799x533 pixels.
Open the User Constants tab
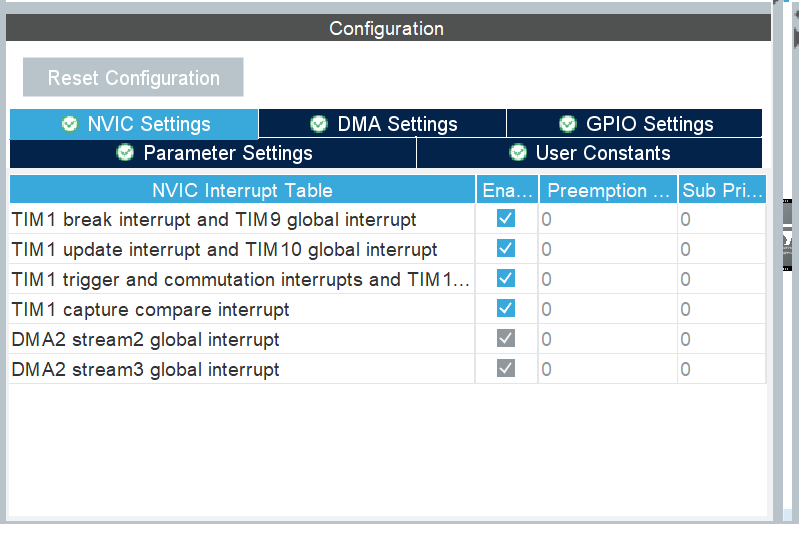(x=590, y=153)
